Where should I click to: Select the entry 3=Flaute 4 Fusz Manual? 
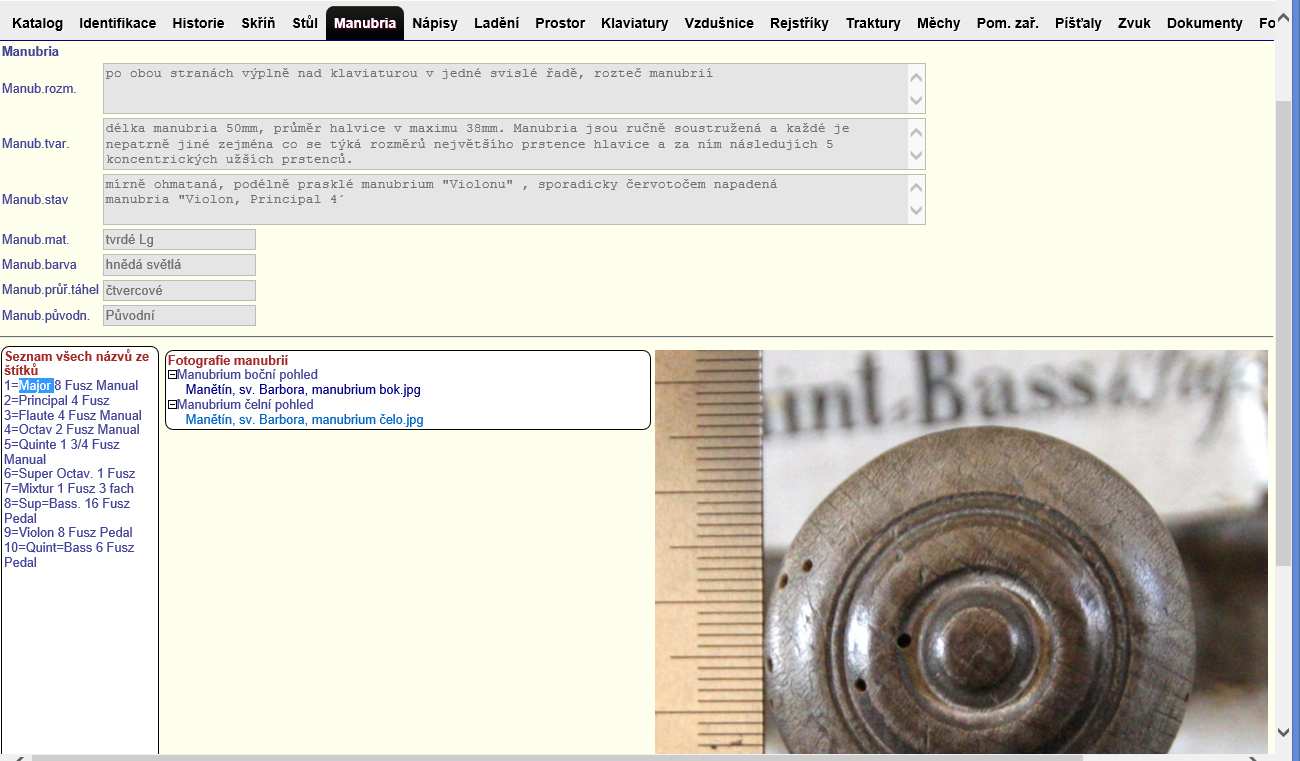pyautogui.click(x=73, y=416)
